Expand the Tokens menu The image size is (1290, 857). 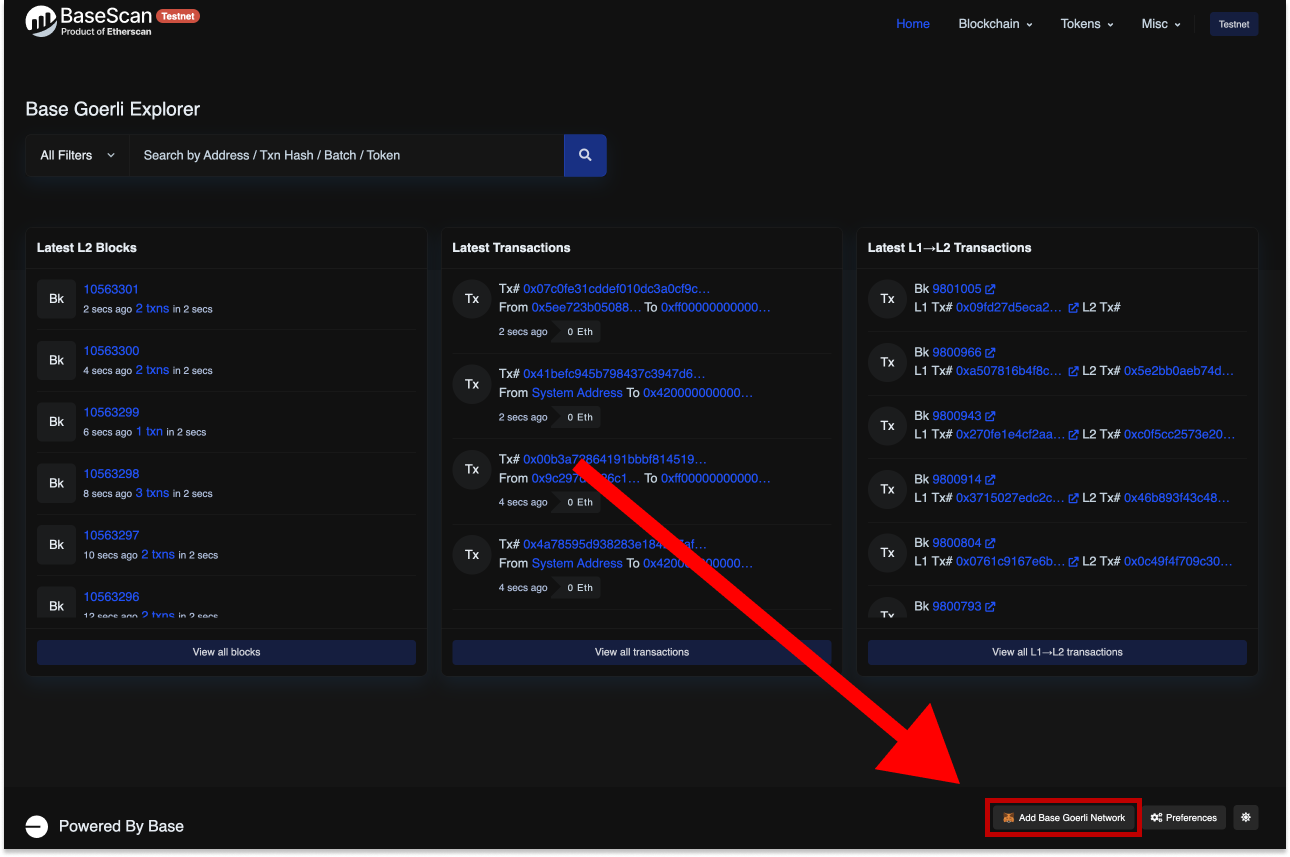pos(1087,24)
